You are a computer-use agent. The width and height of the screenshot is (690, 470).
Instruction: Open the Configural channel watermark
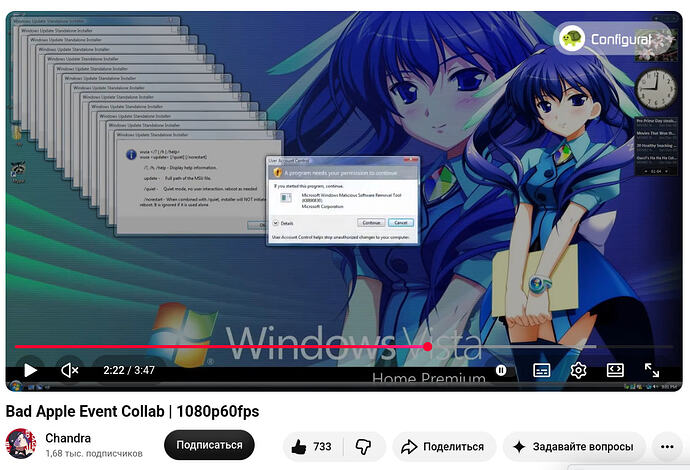point(614,39)
